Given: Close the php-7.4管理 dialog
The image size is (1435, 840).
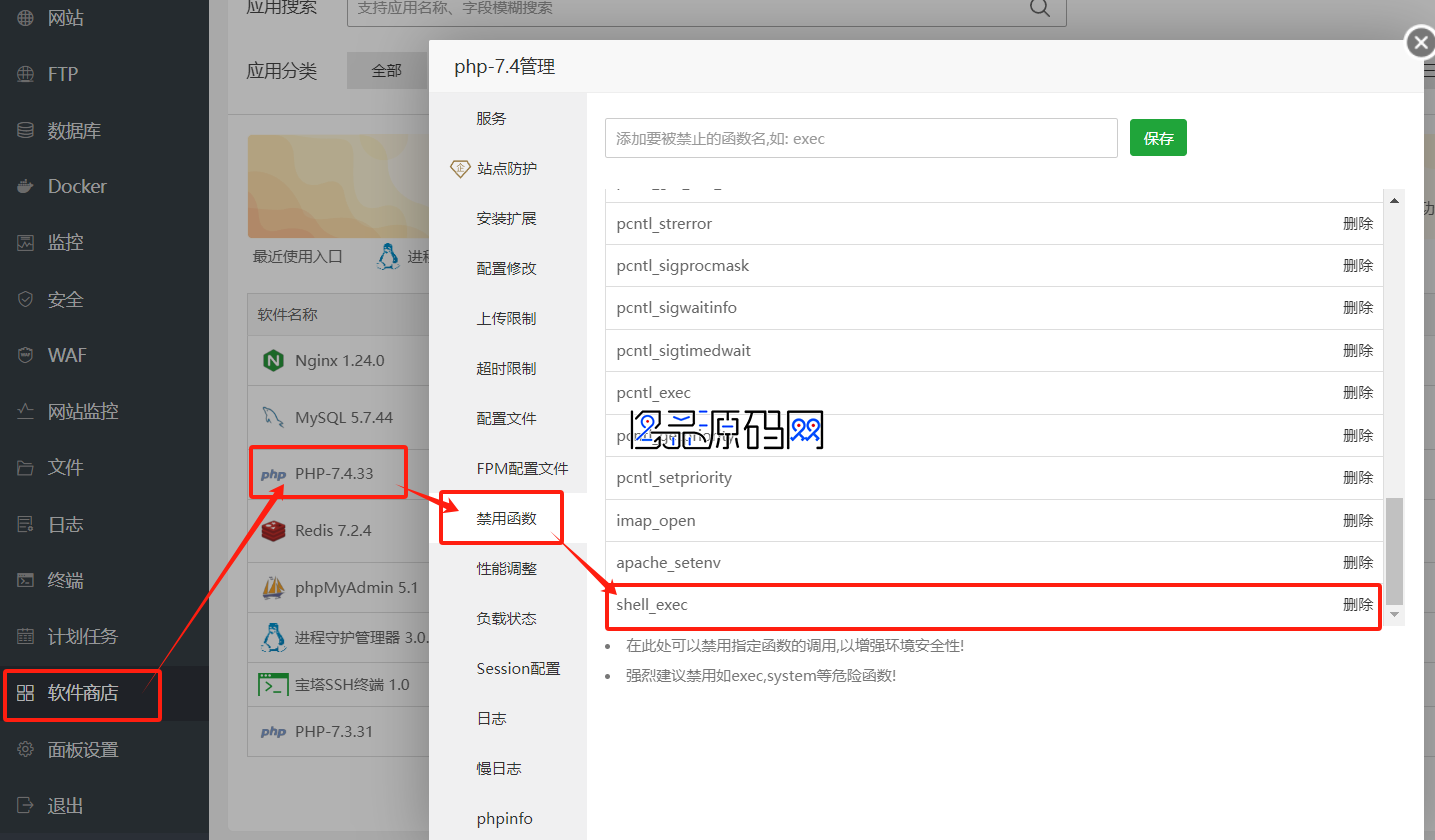Looking at the screenshot, I should click(1420, 43).
